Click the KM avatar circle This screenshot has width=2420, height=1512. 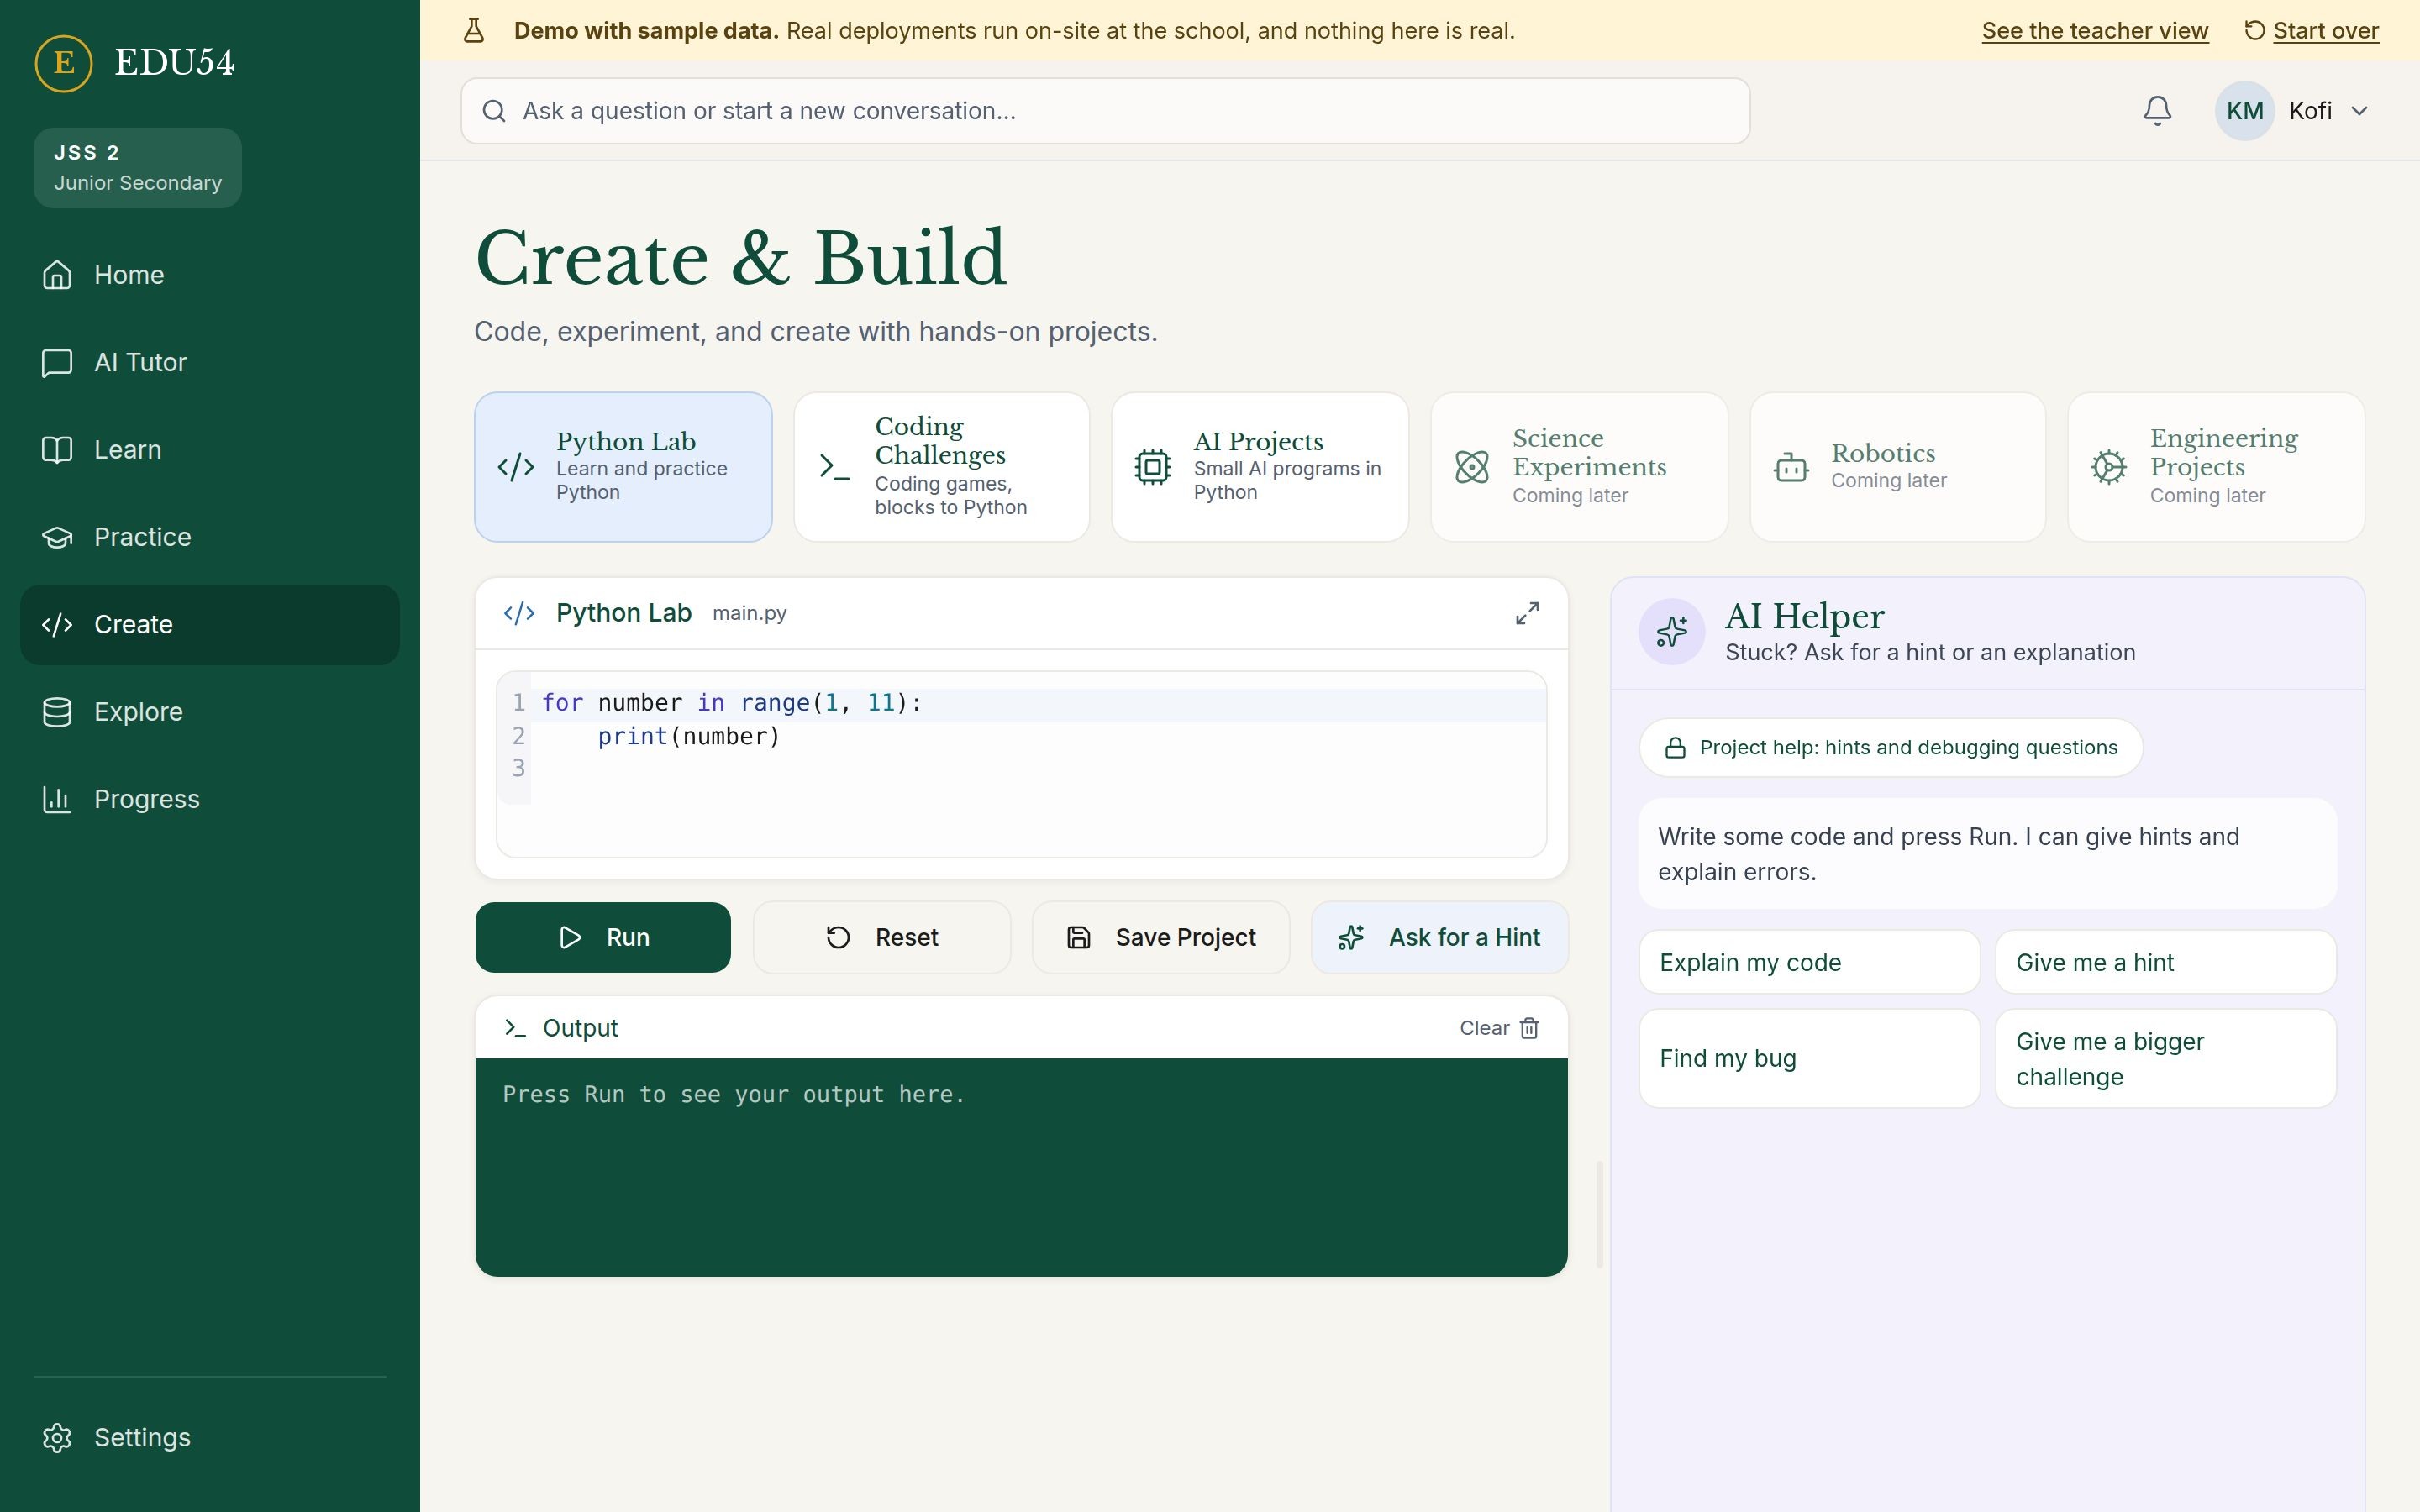(2244, 111)
